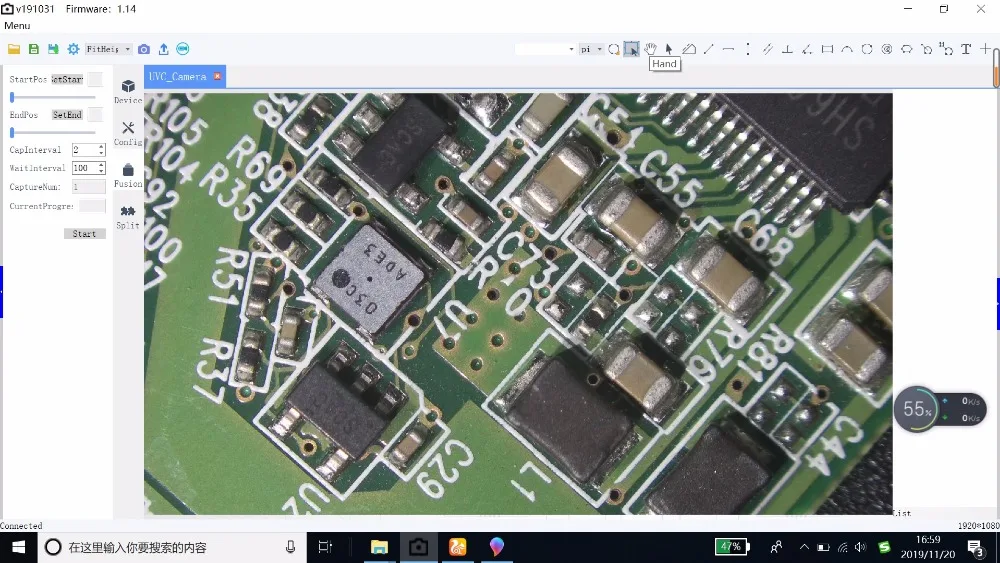Select the diagonal line measurement tool
1000x563 pixels.
point(709,49)
